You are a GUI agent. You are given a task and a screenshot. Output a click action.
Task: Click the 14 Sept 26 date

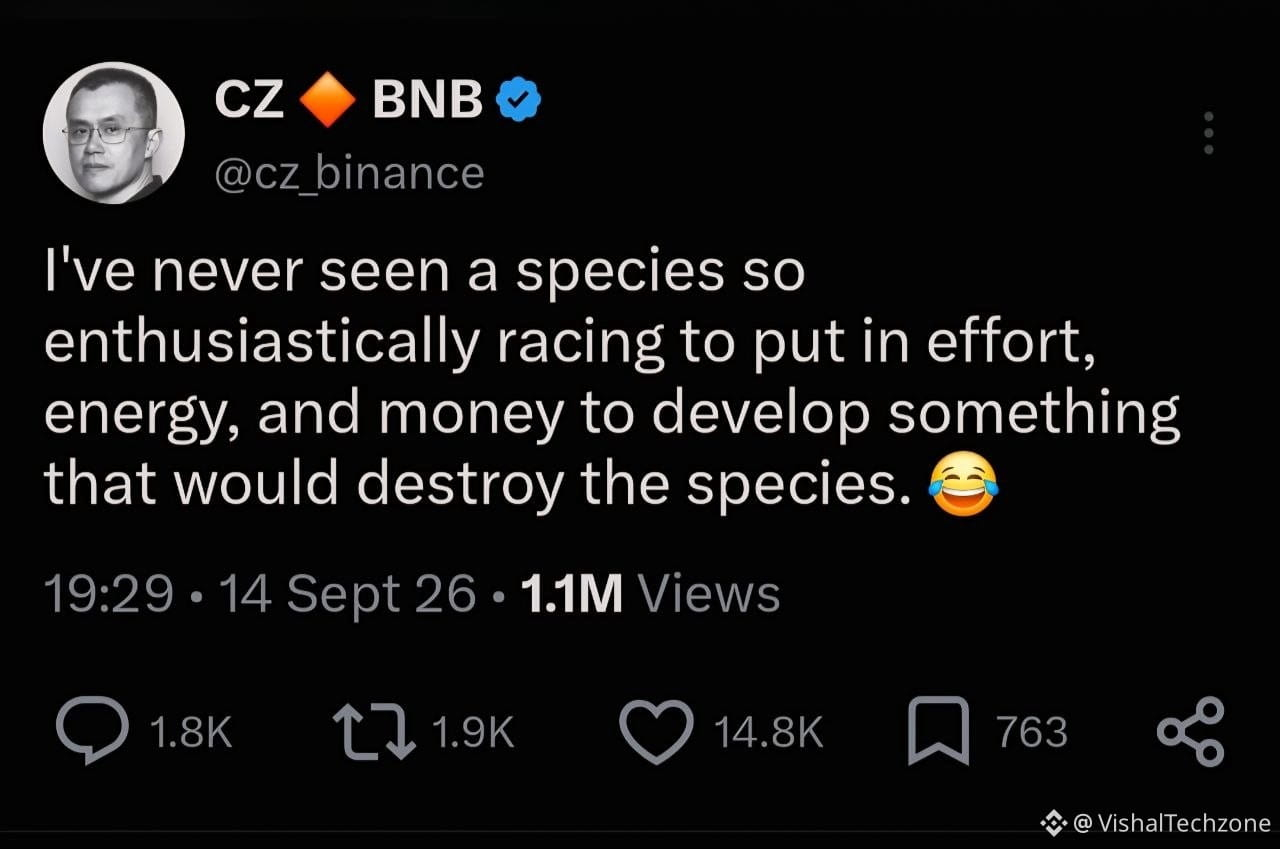click(x=346, y=595)
